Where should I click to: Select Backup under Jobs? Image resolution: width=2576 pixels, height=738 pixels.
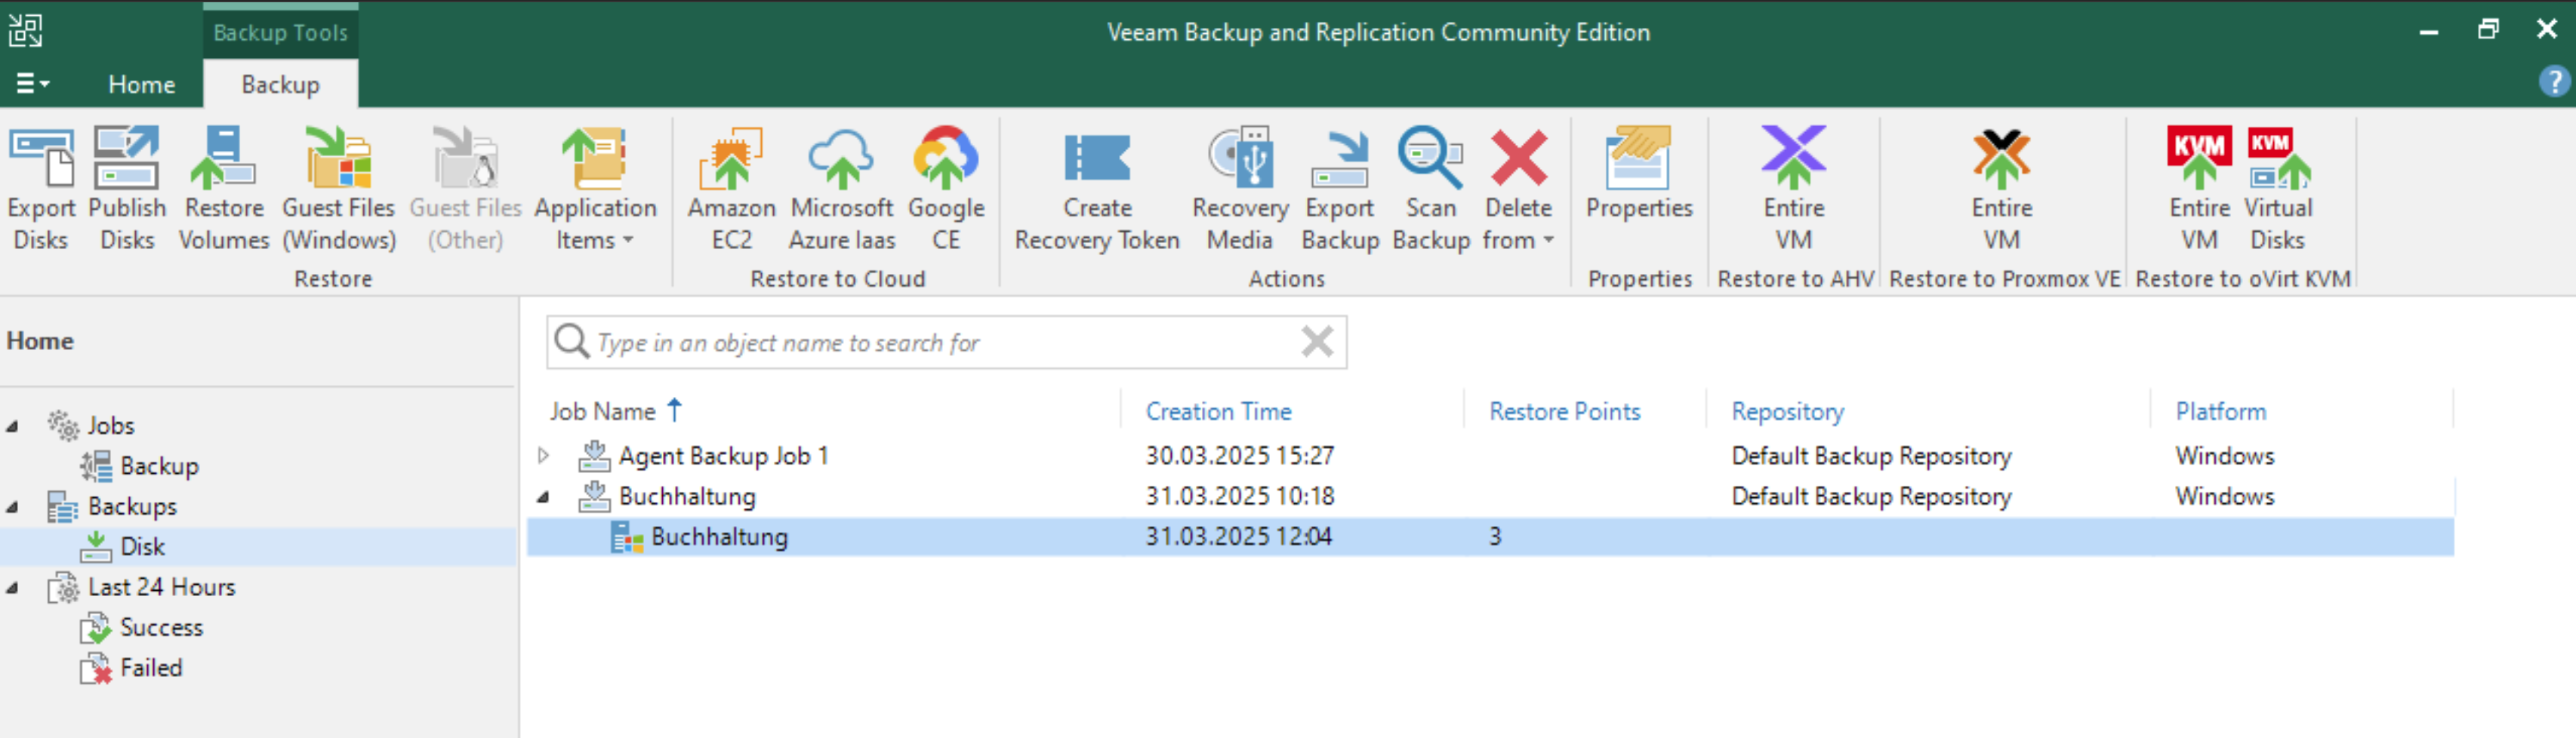pos(159,466)
